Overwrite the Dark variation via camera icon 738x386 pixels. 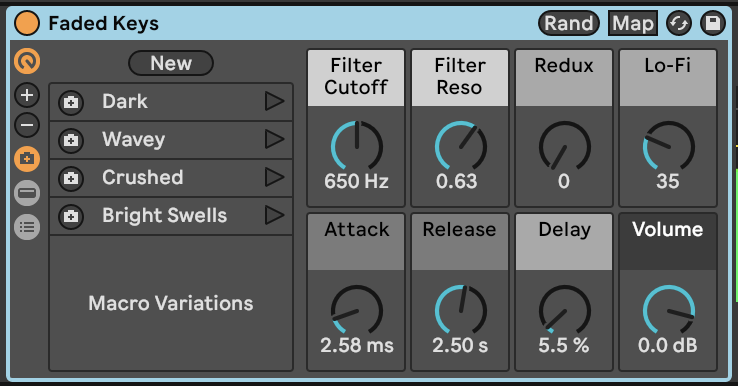71,102
